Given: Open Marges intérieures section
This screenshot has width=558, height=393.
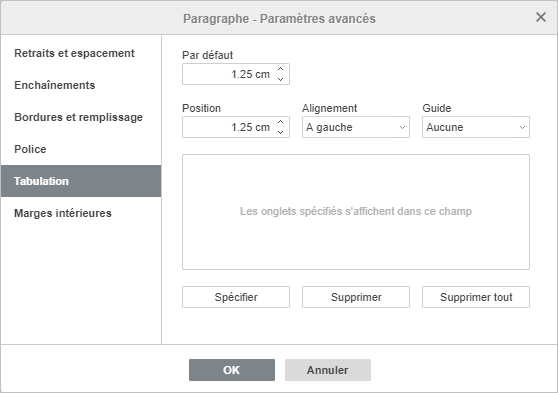Looking at the screenshot, I should coord(81,213).
